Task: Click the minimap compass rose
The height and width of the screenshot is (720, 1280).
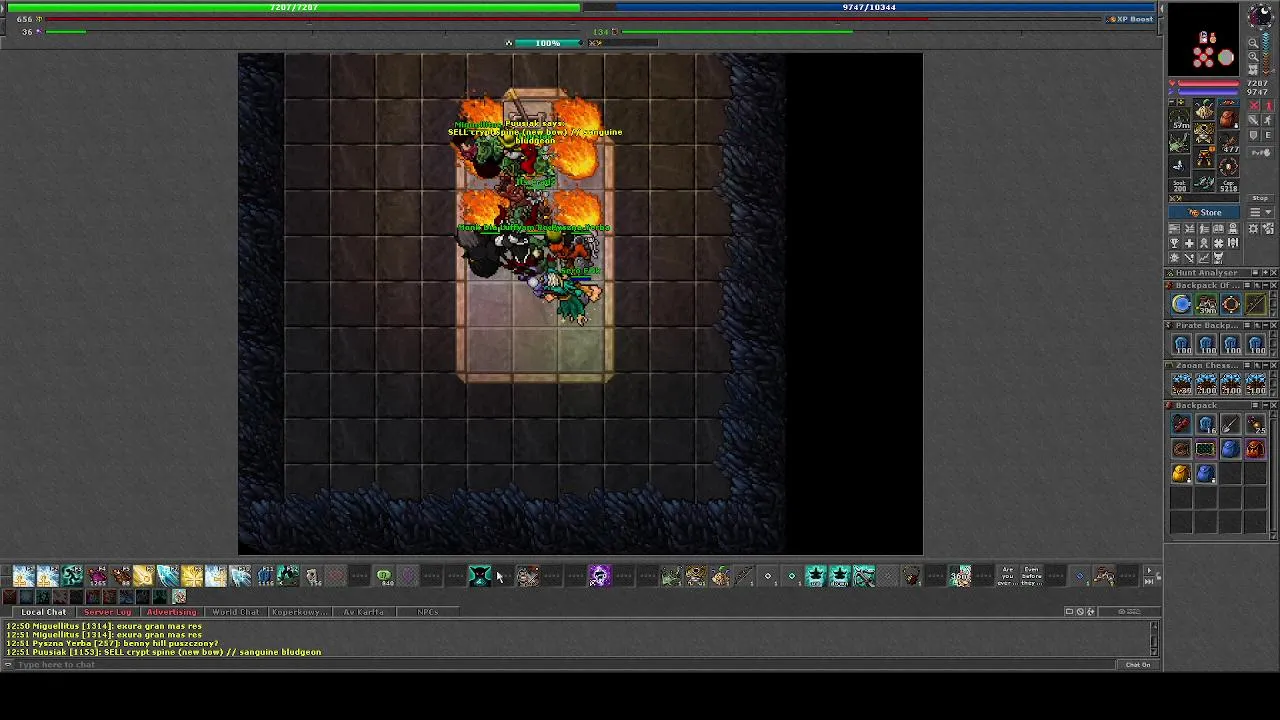Action: (1261, 15)
